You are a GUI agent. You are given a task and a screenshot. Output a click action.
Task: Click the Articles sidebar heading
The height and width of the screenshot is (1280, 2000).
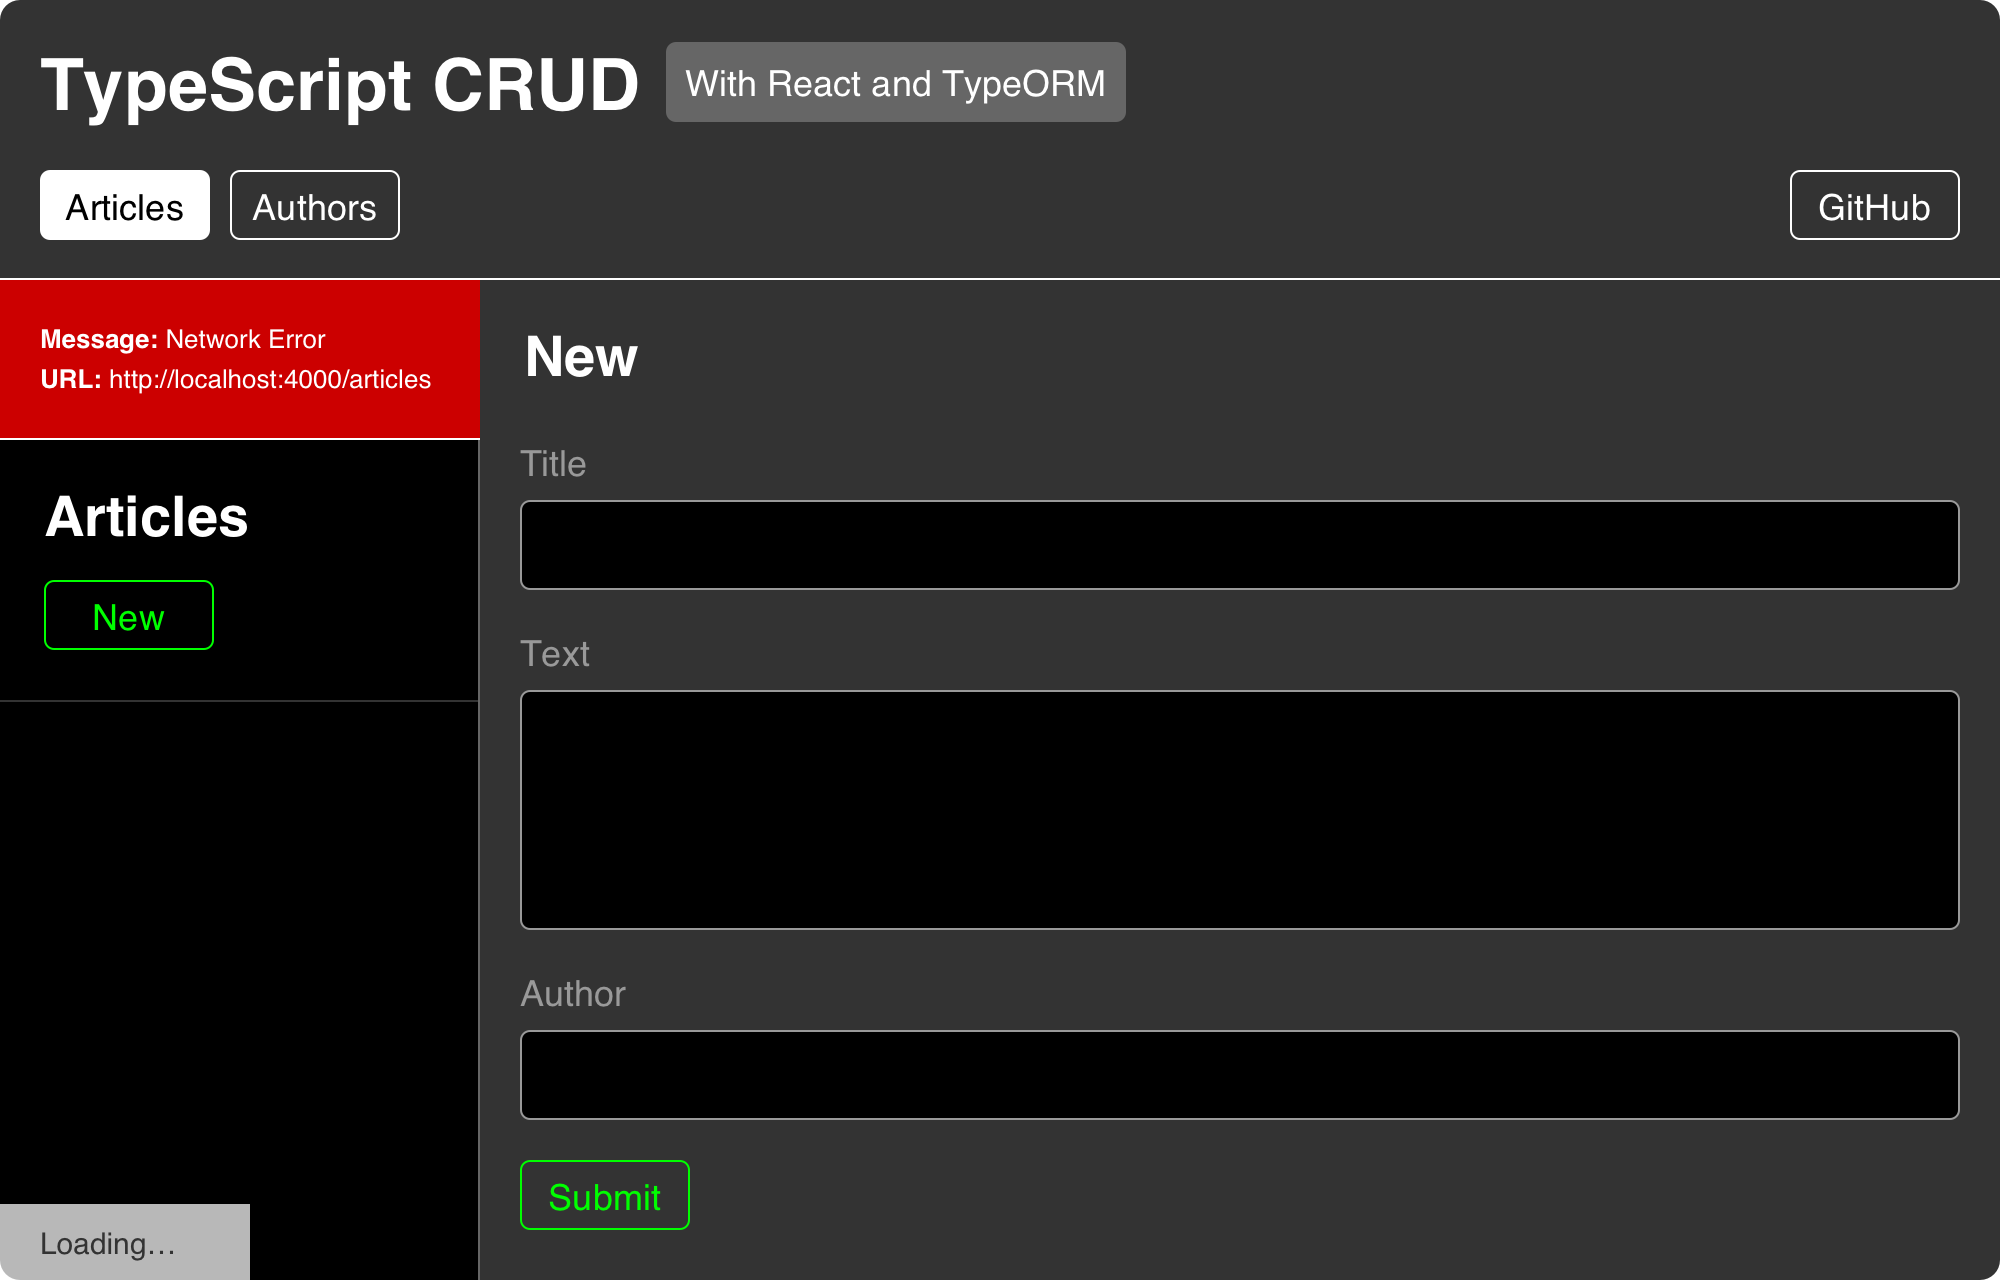(x=147, y=517)
